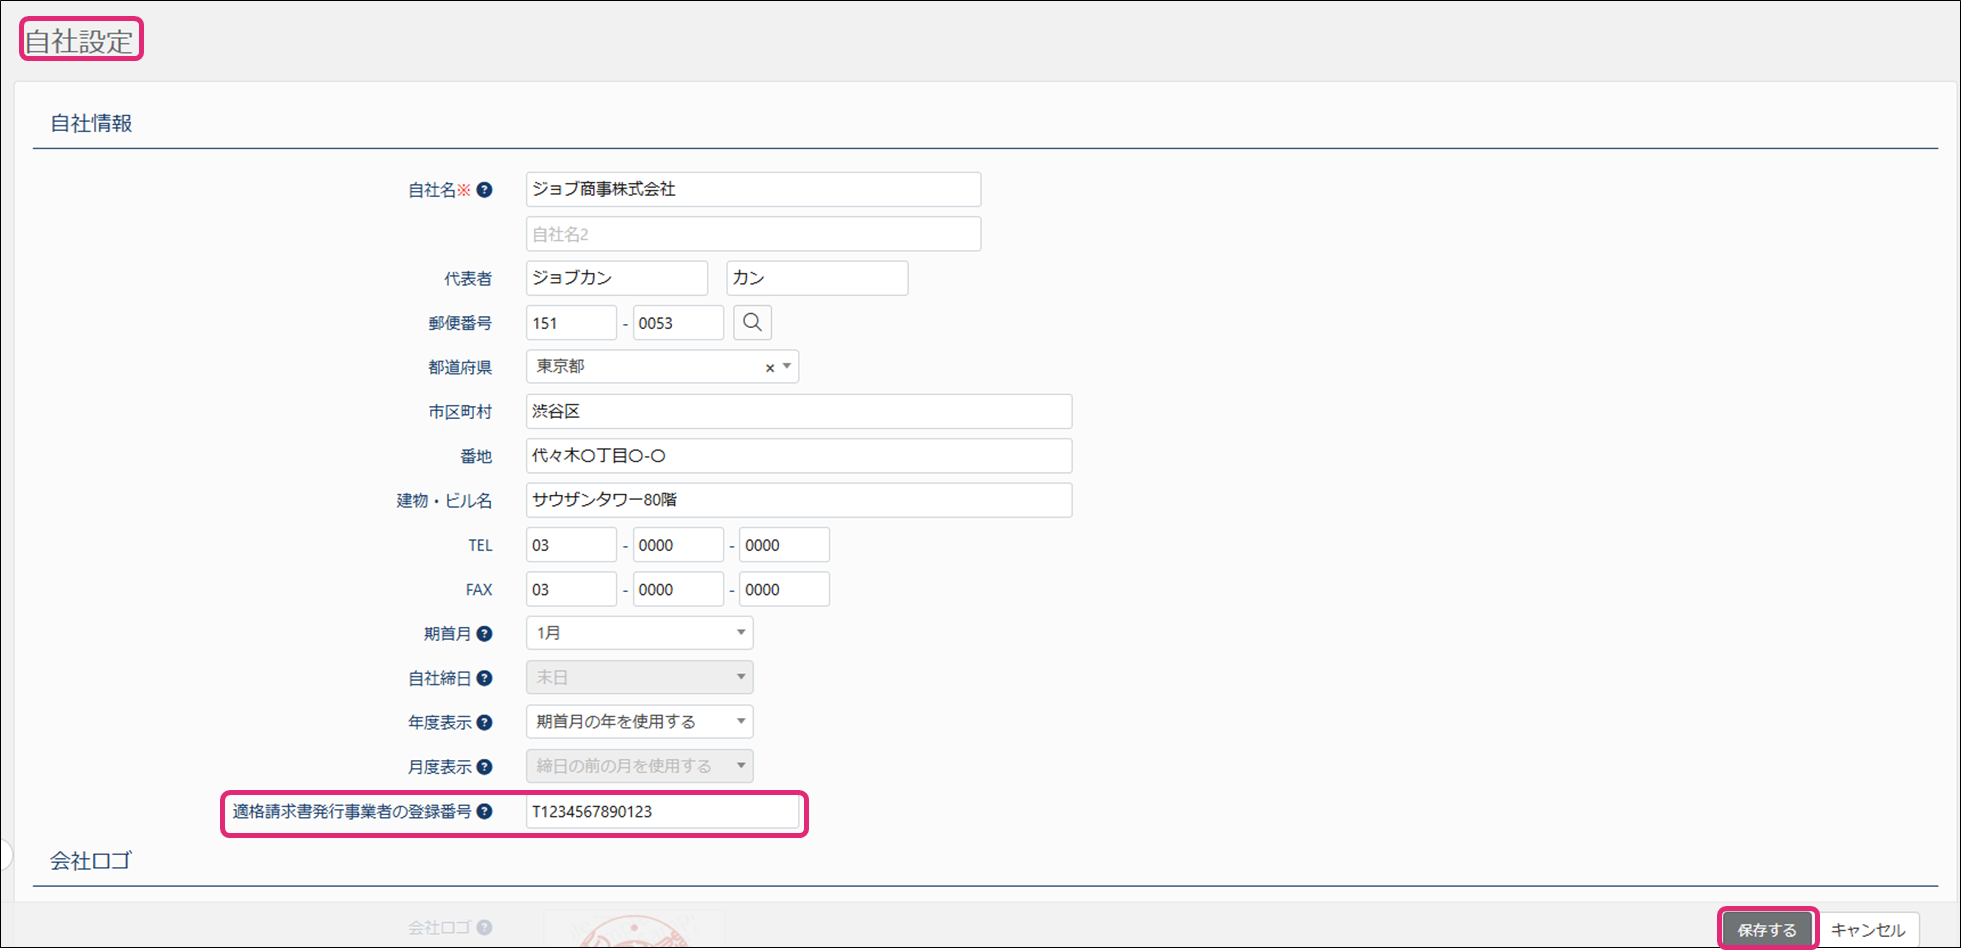The height and width of the screenshot is (950, 1961).
Task: Click the empty 自社名2 input field
Action: 752,234
